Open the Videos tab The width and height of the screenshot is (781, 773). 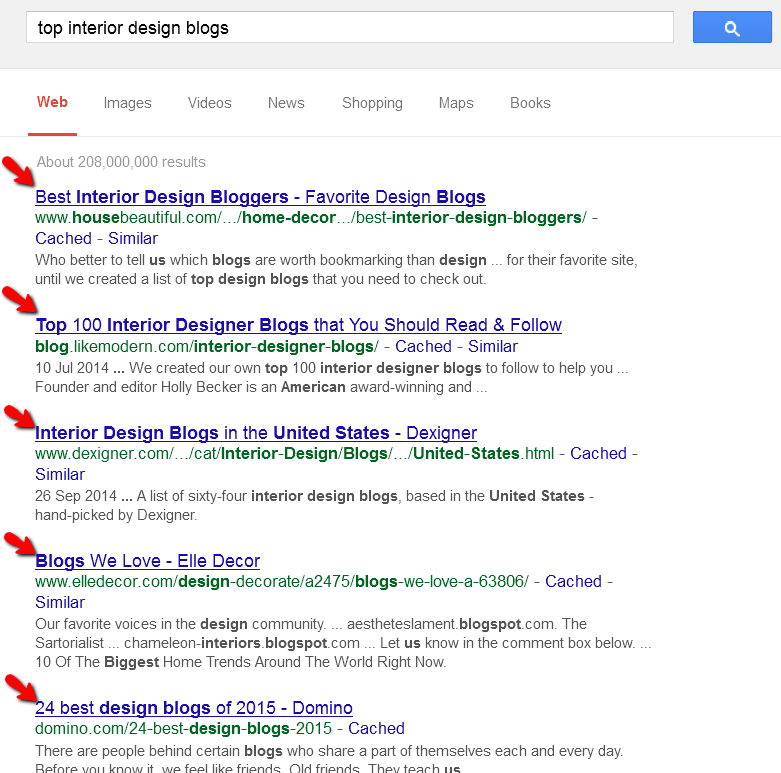[x=210, y=103]
